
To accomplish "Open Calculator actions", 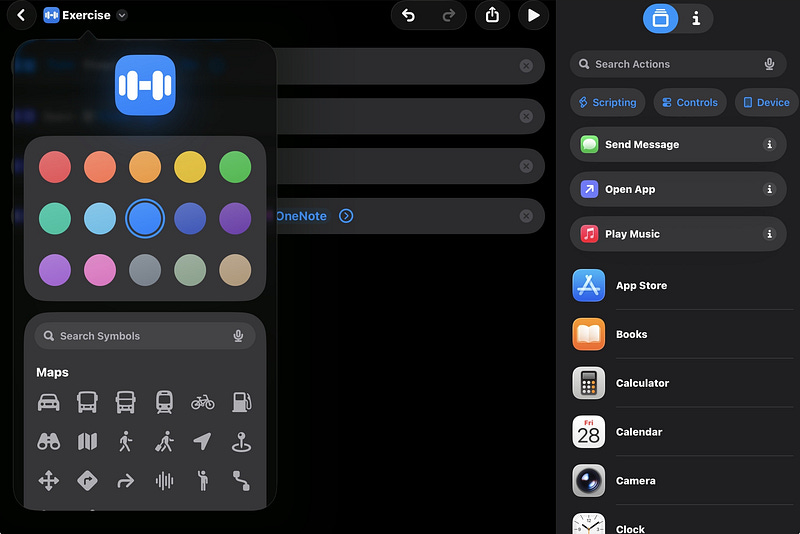I will 683,383.
